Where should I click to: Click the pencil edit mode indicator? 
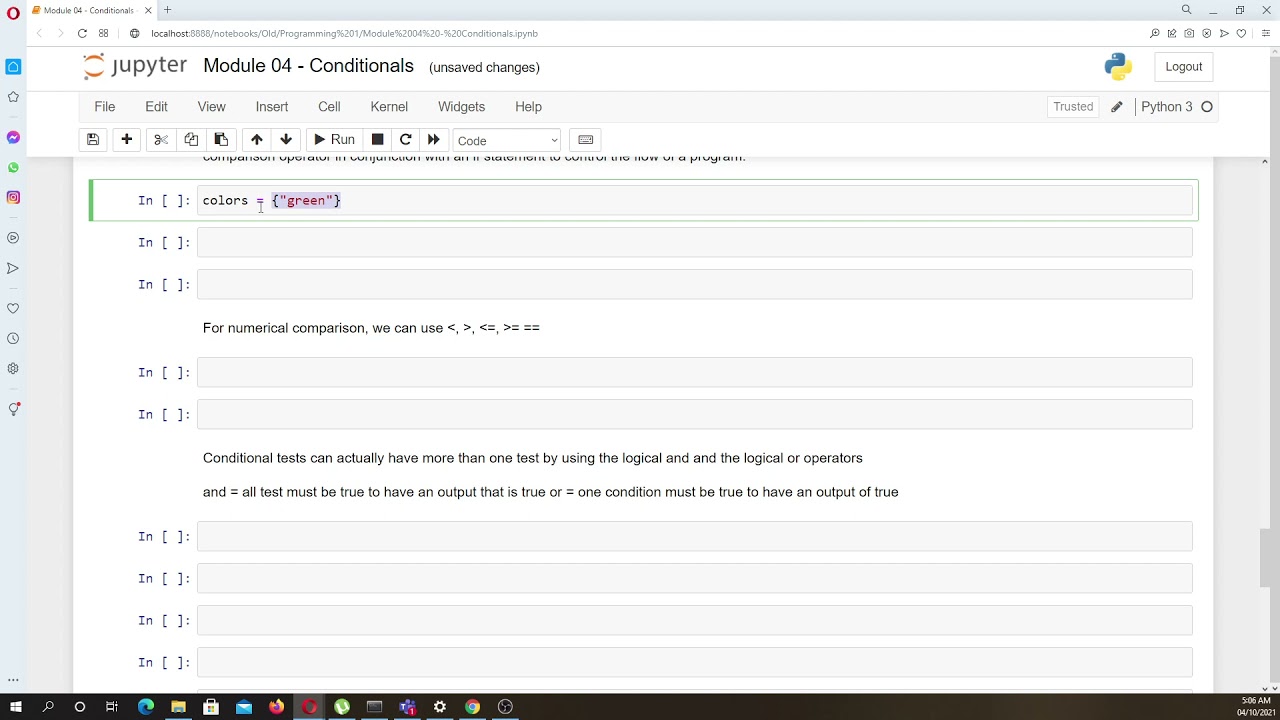point(1117,107)
